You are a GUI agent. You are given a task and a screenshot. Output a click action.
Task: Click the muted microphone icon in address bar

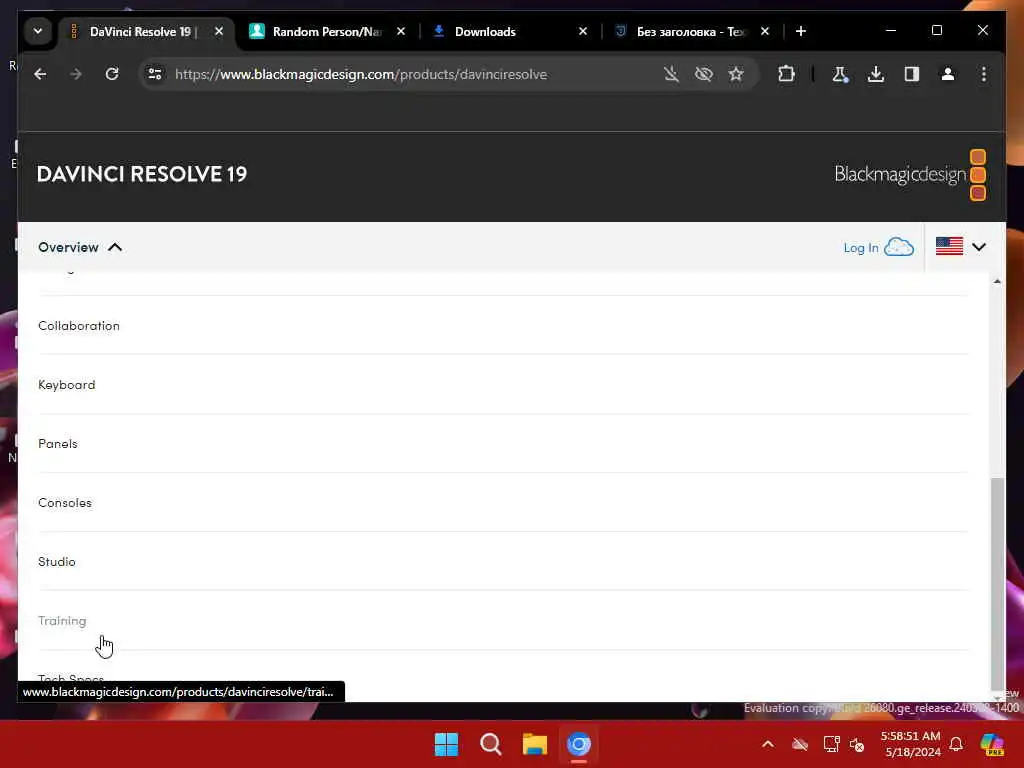(x=671, y=74)
